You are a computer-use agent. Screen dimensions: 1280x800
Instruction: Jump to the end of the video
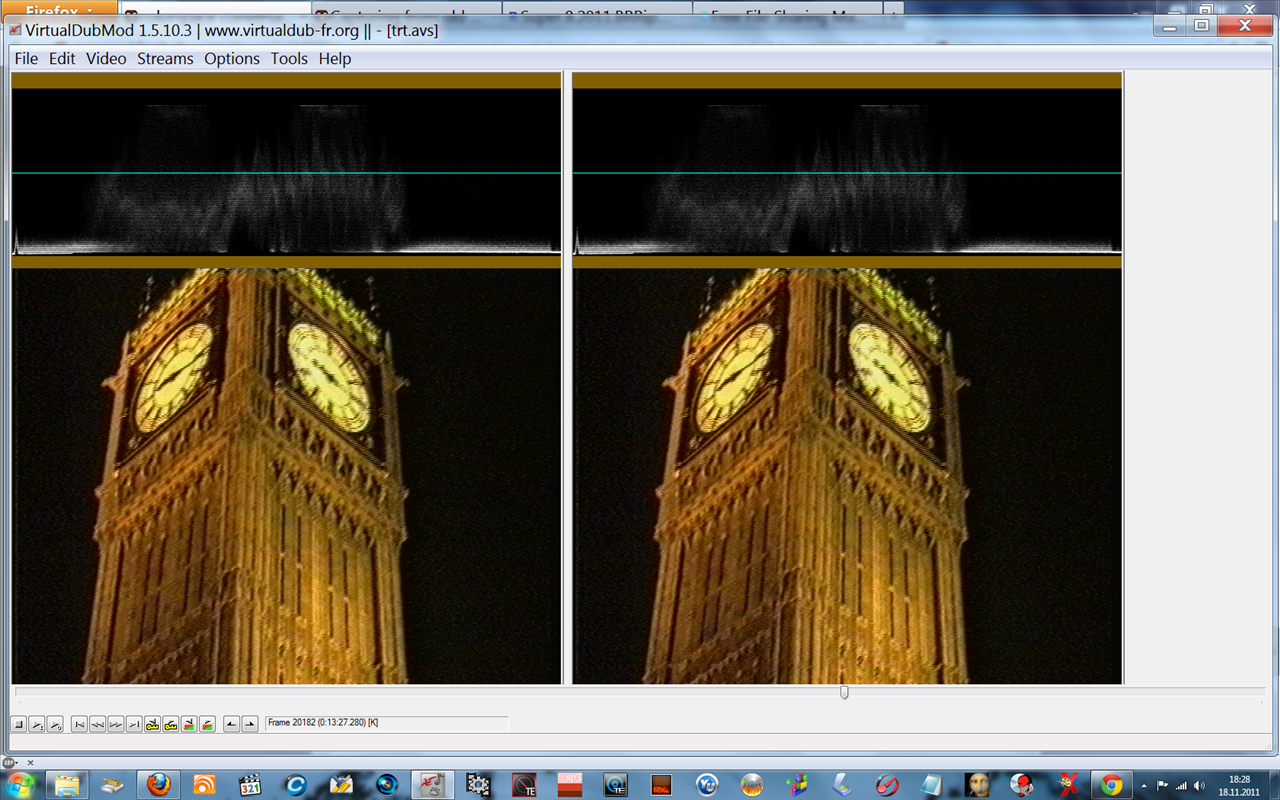click(134, 724)
